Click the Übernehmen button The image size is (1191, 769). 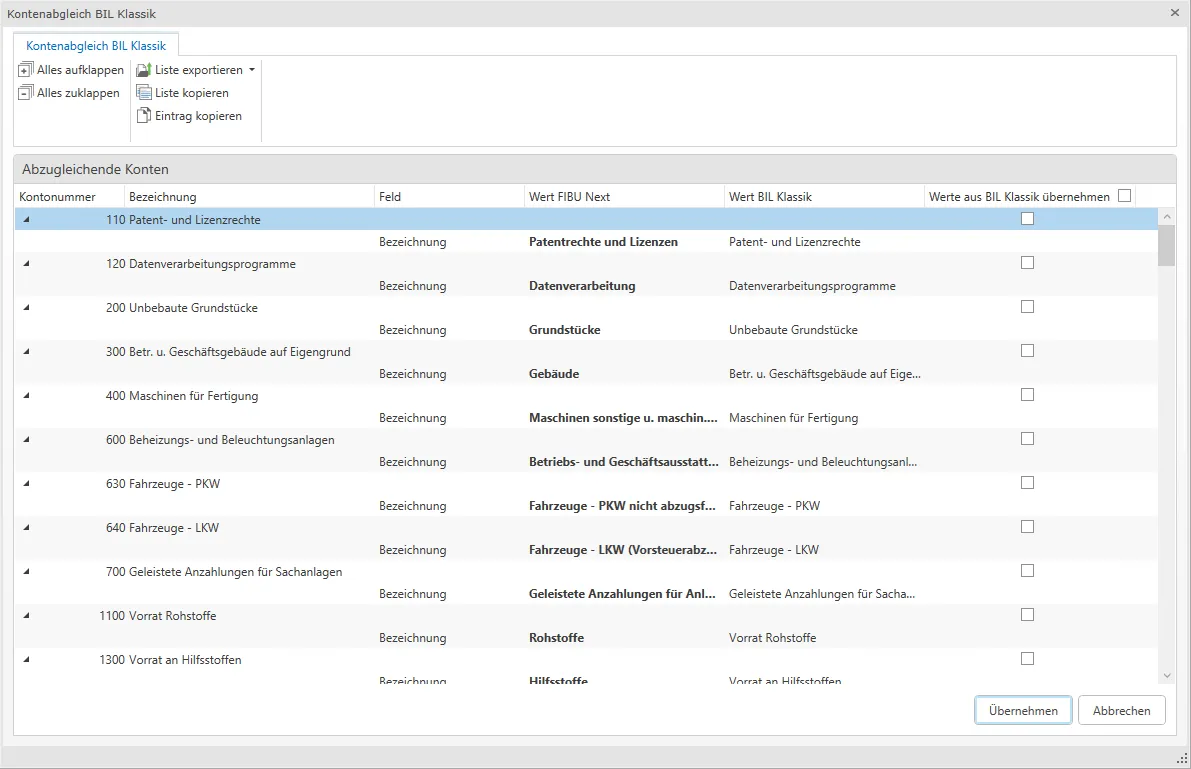(1023, 710)
